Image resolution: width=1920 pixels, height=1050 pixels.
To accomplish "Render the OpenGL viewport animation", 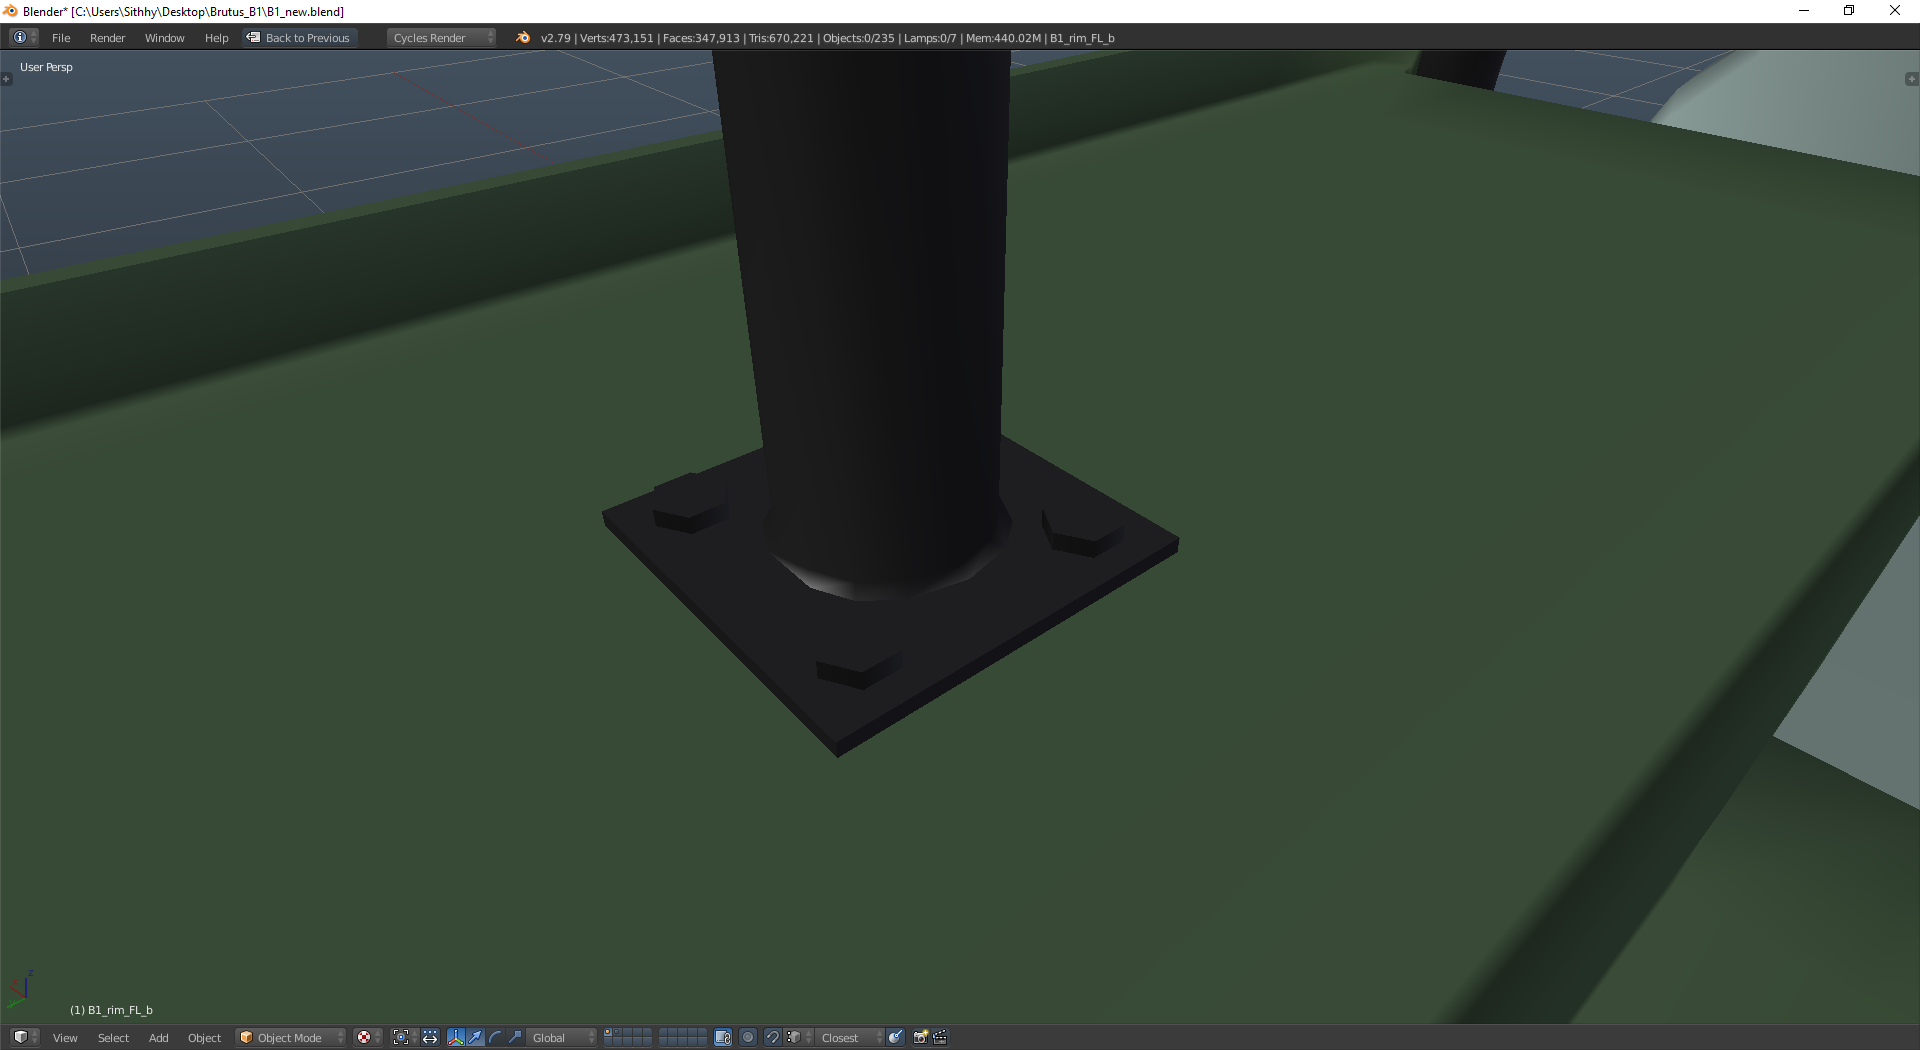I will click(x=940, y=1038).
